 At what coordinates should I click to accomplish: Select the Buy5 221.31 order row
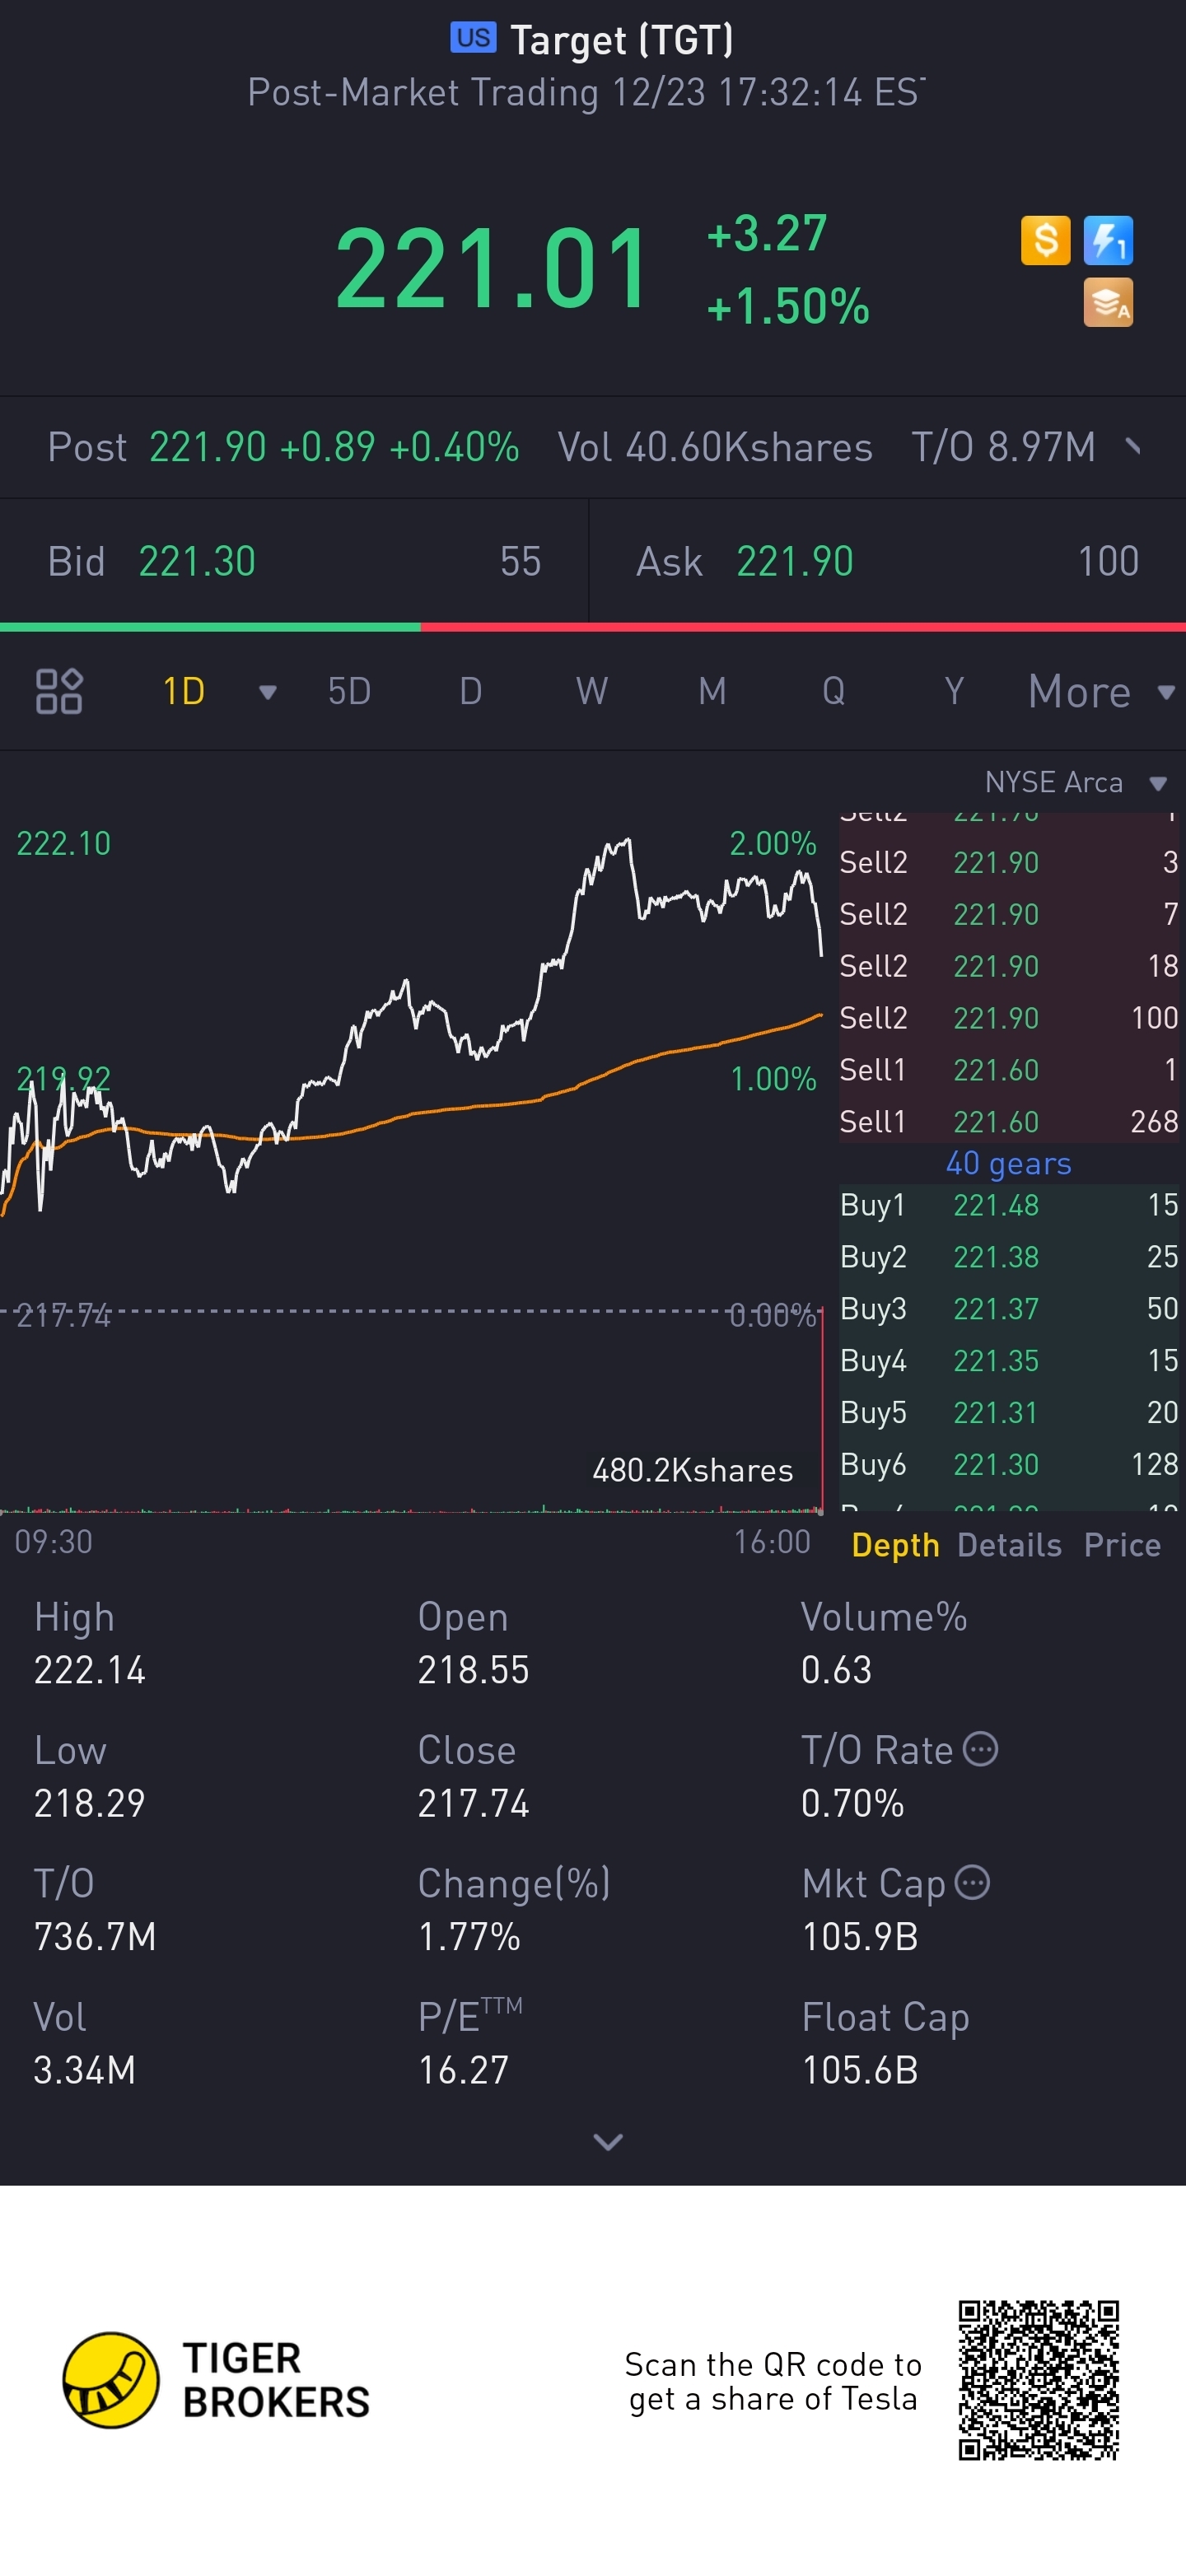click(1009, 1413)
